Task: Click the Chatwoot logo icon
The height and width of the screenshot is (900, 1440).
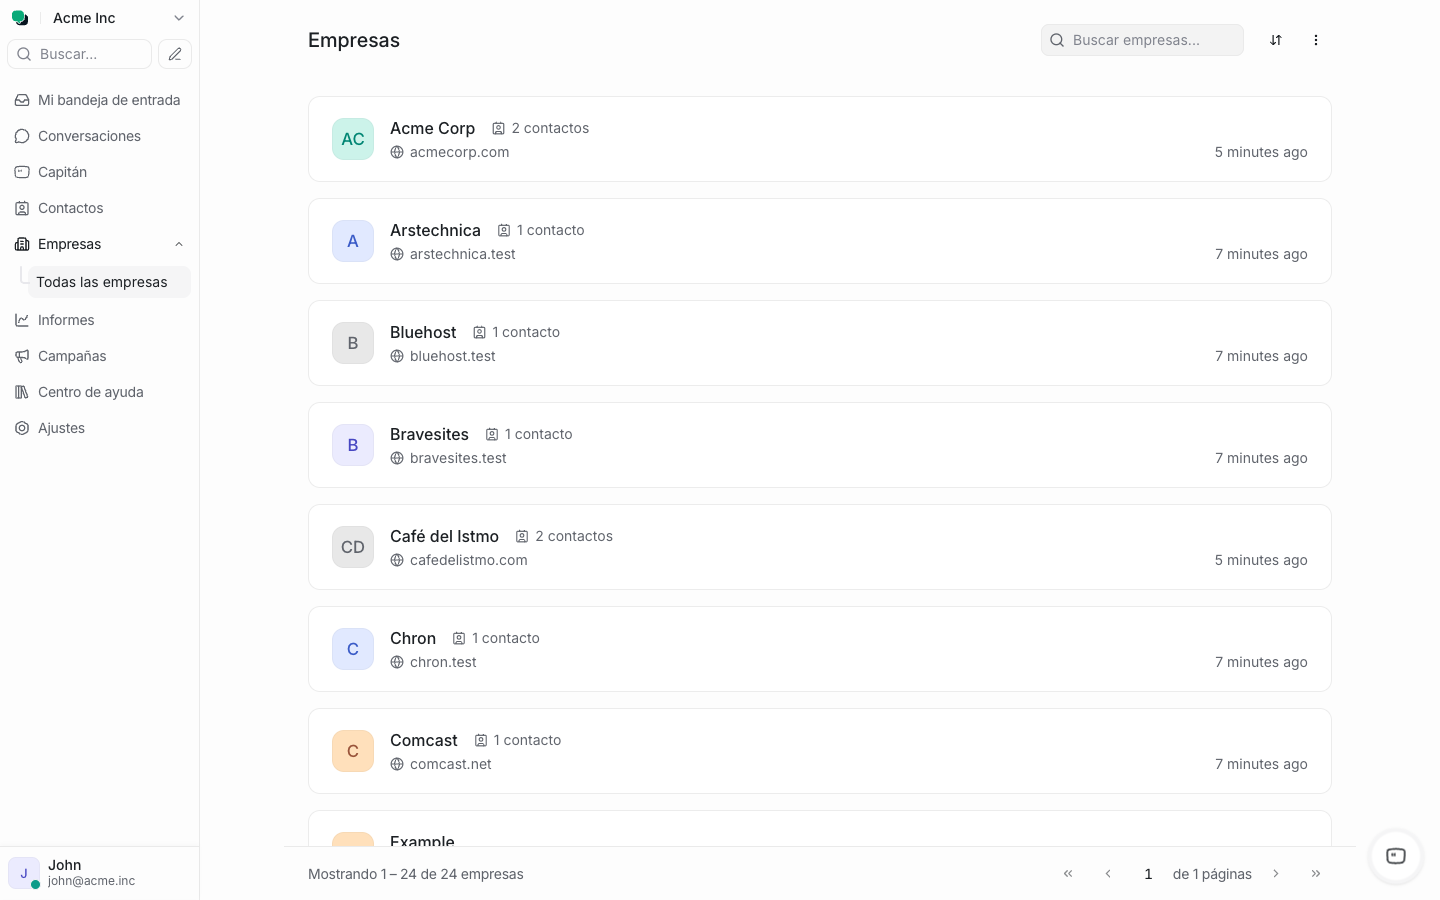Action: click(x=19, y=18)
